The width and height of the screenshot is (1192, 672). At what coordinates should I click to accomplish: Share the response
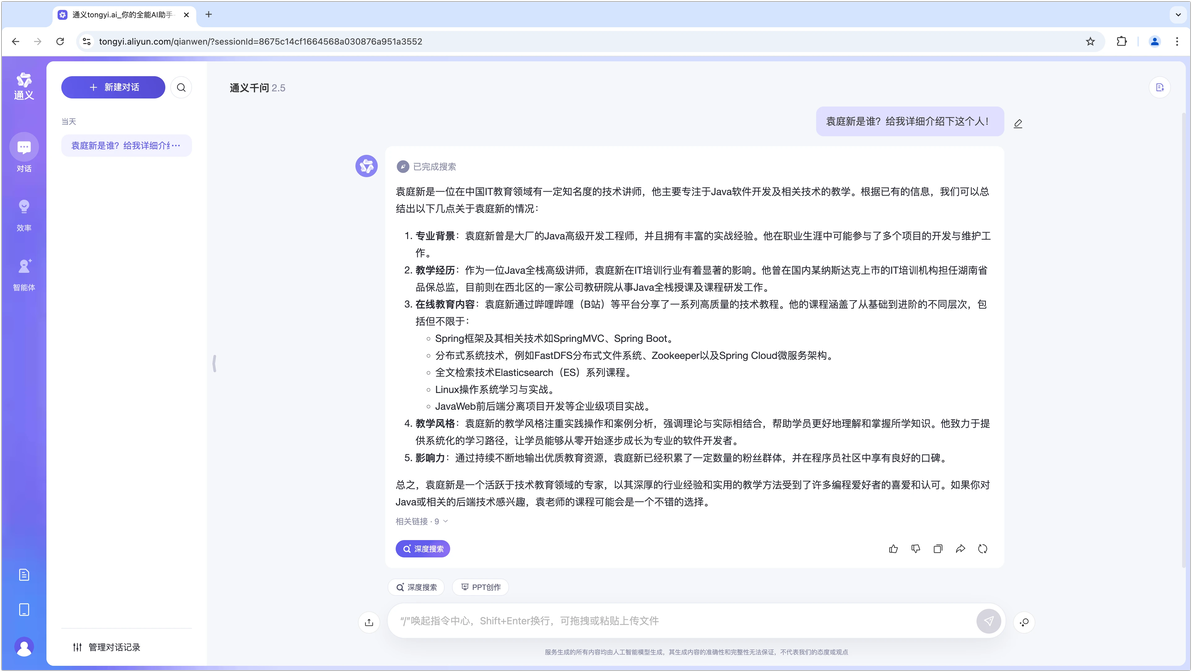(x=960, y=549)
